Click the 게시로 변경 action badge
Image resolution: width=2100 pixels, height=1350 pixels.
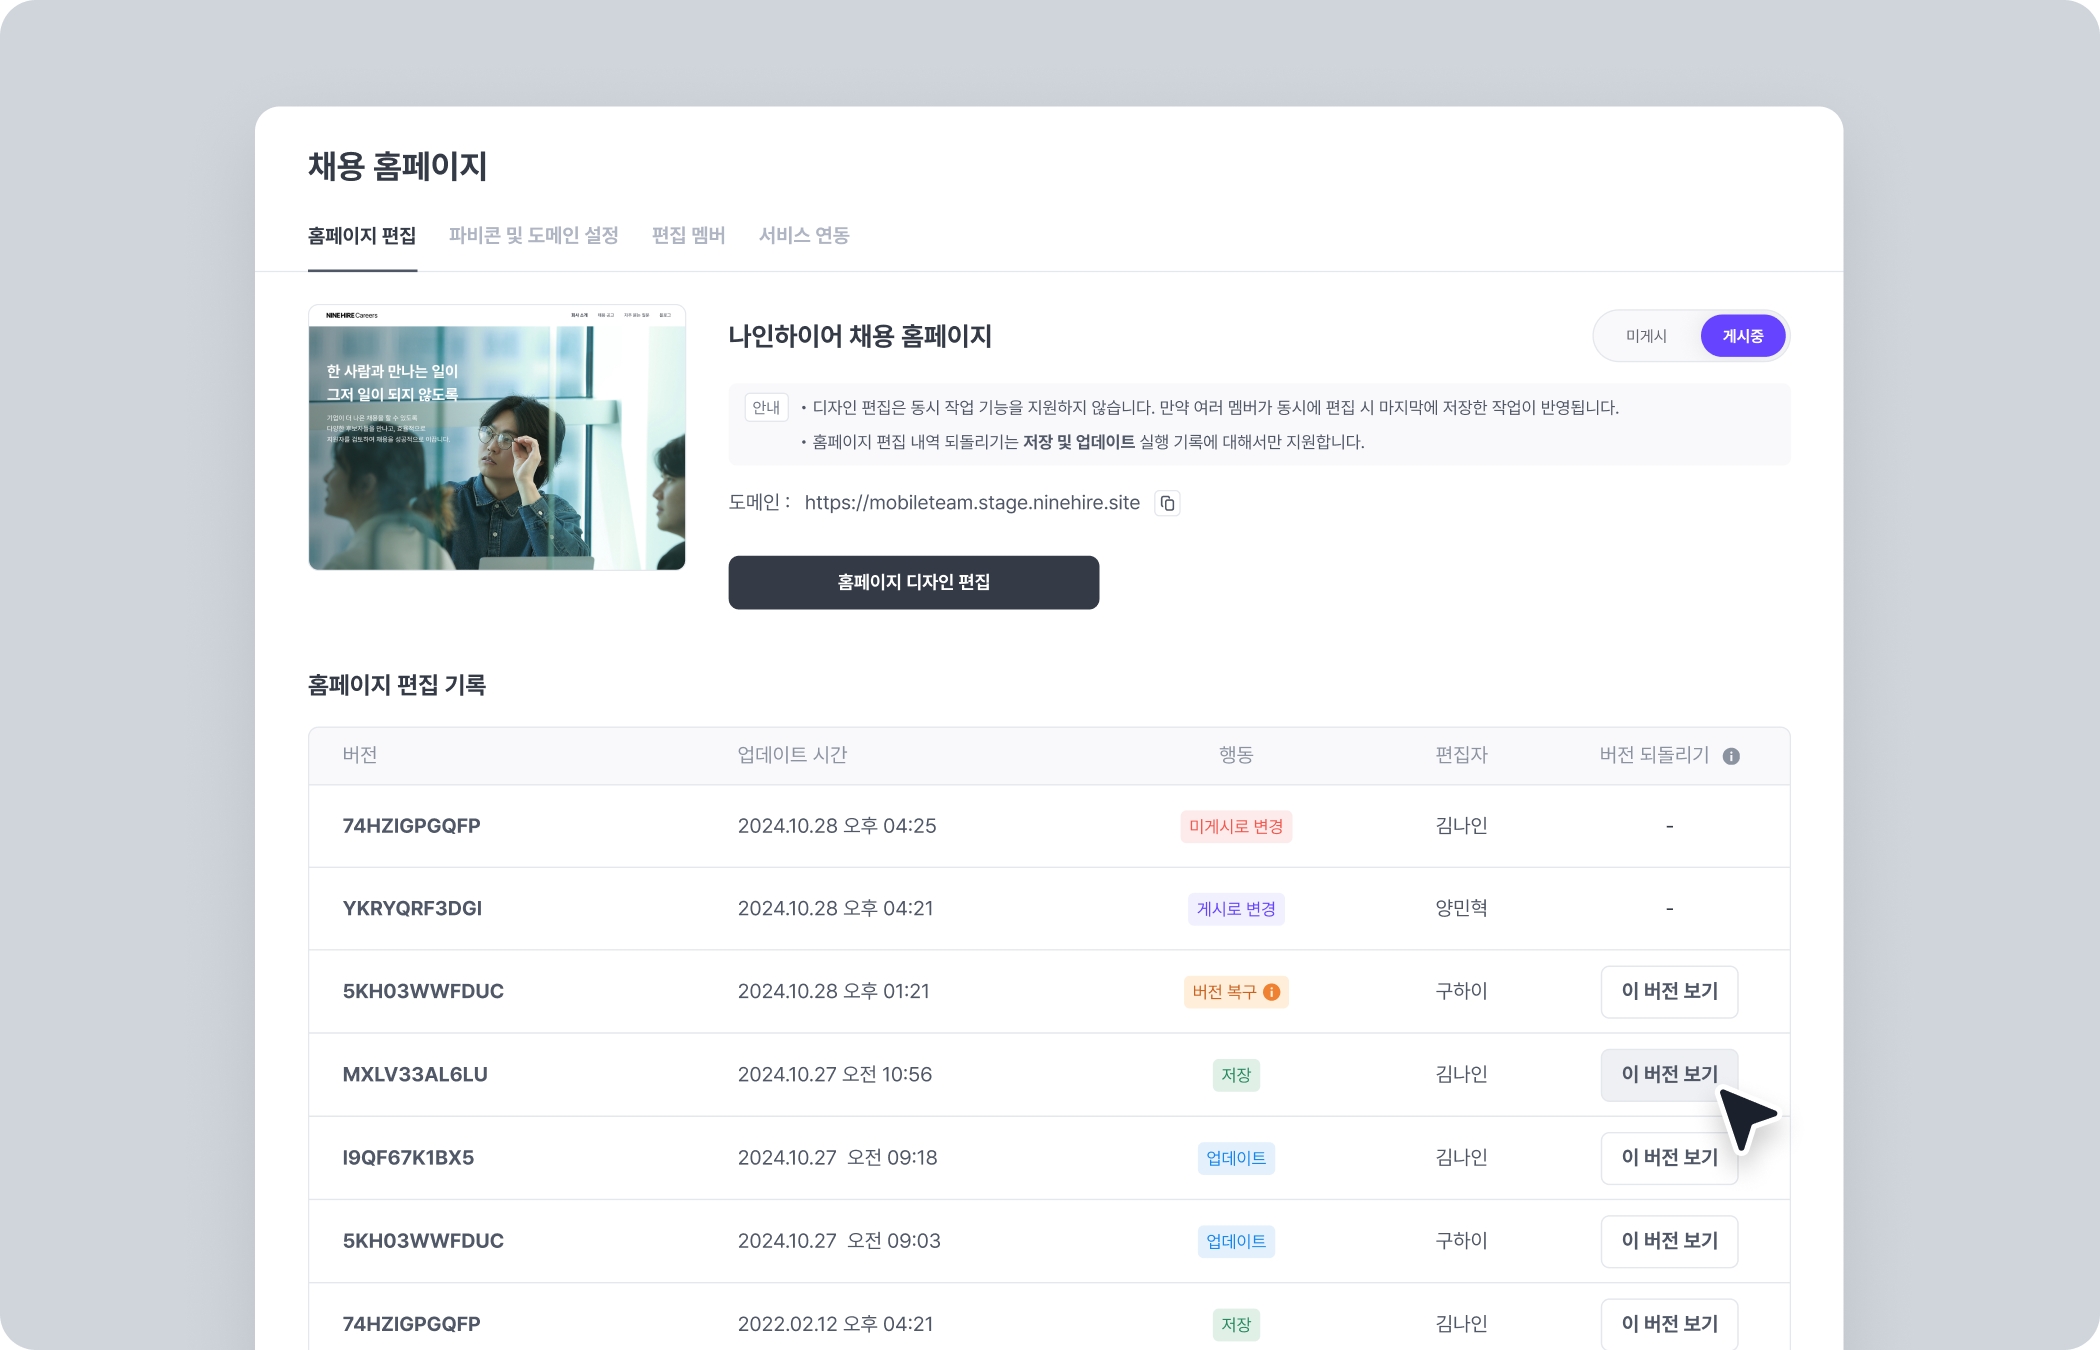pos(1235,909)
